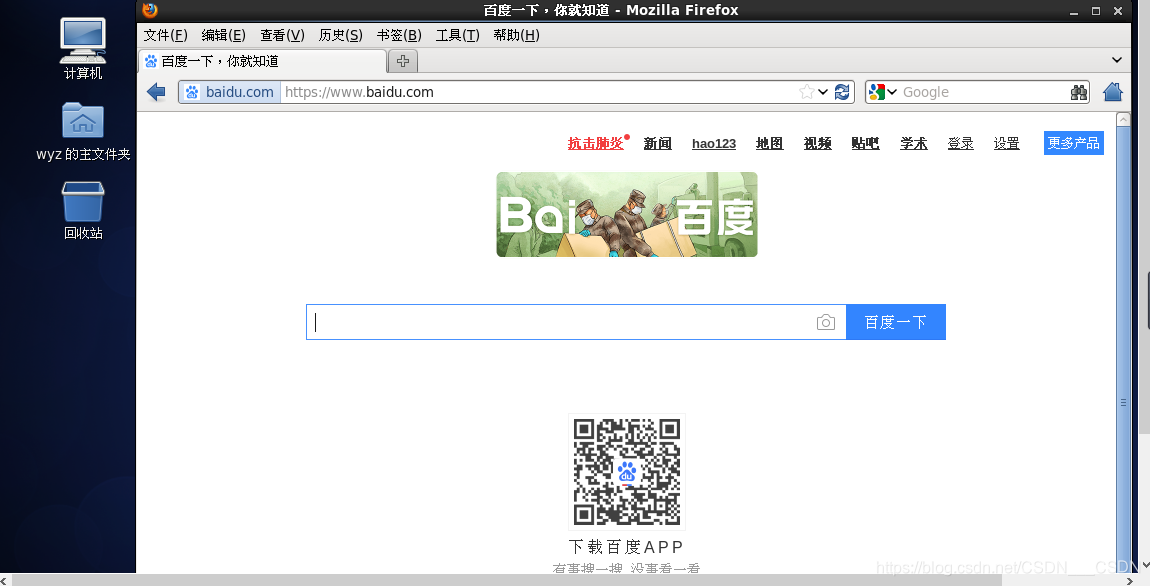Open the 书签(B) menu
Image resolution: width=1150 pixels, height=586 pixels.
coord(399,35)
